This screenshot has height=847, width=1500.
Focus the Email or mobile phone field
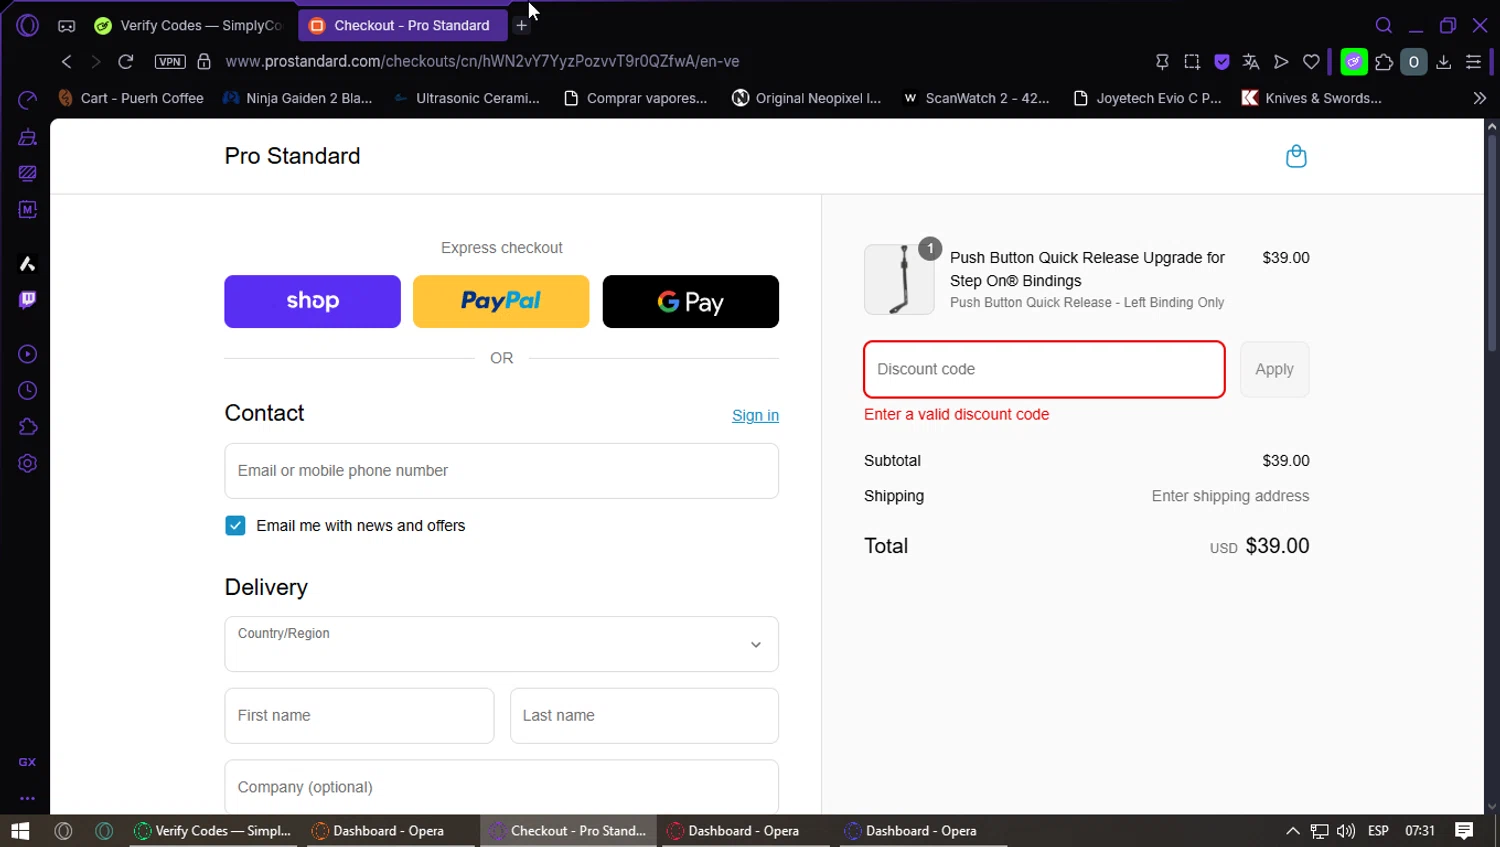point(501,471)
